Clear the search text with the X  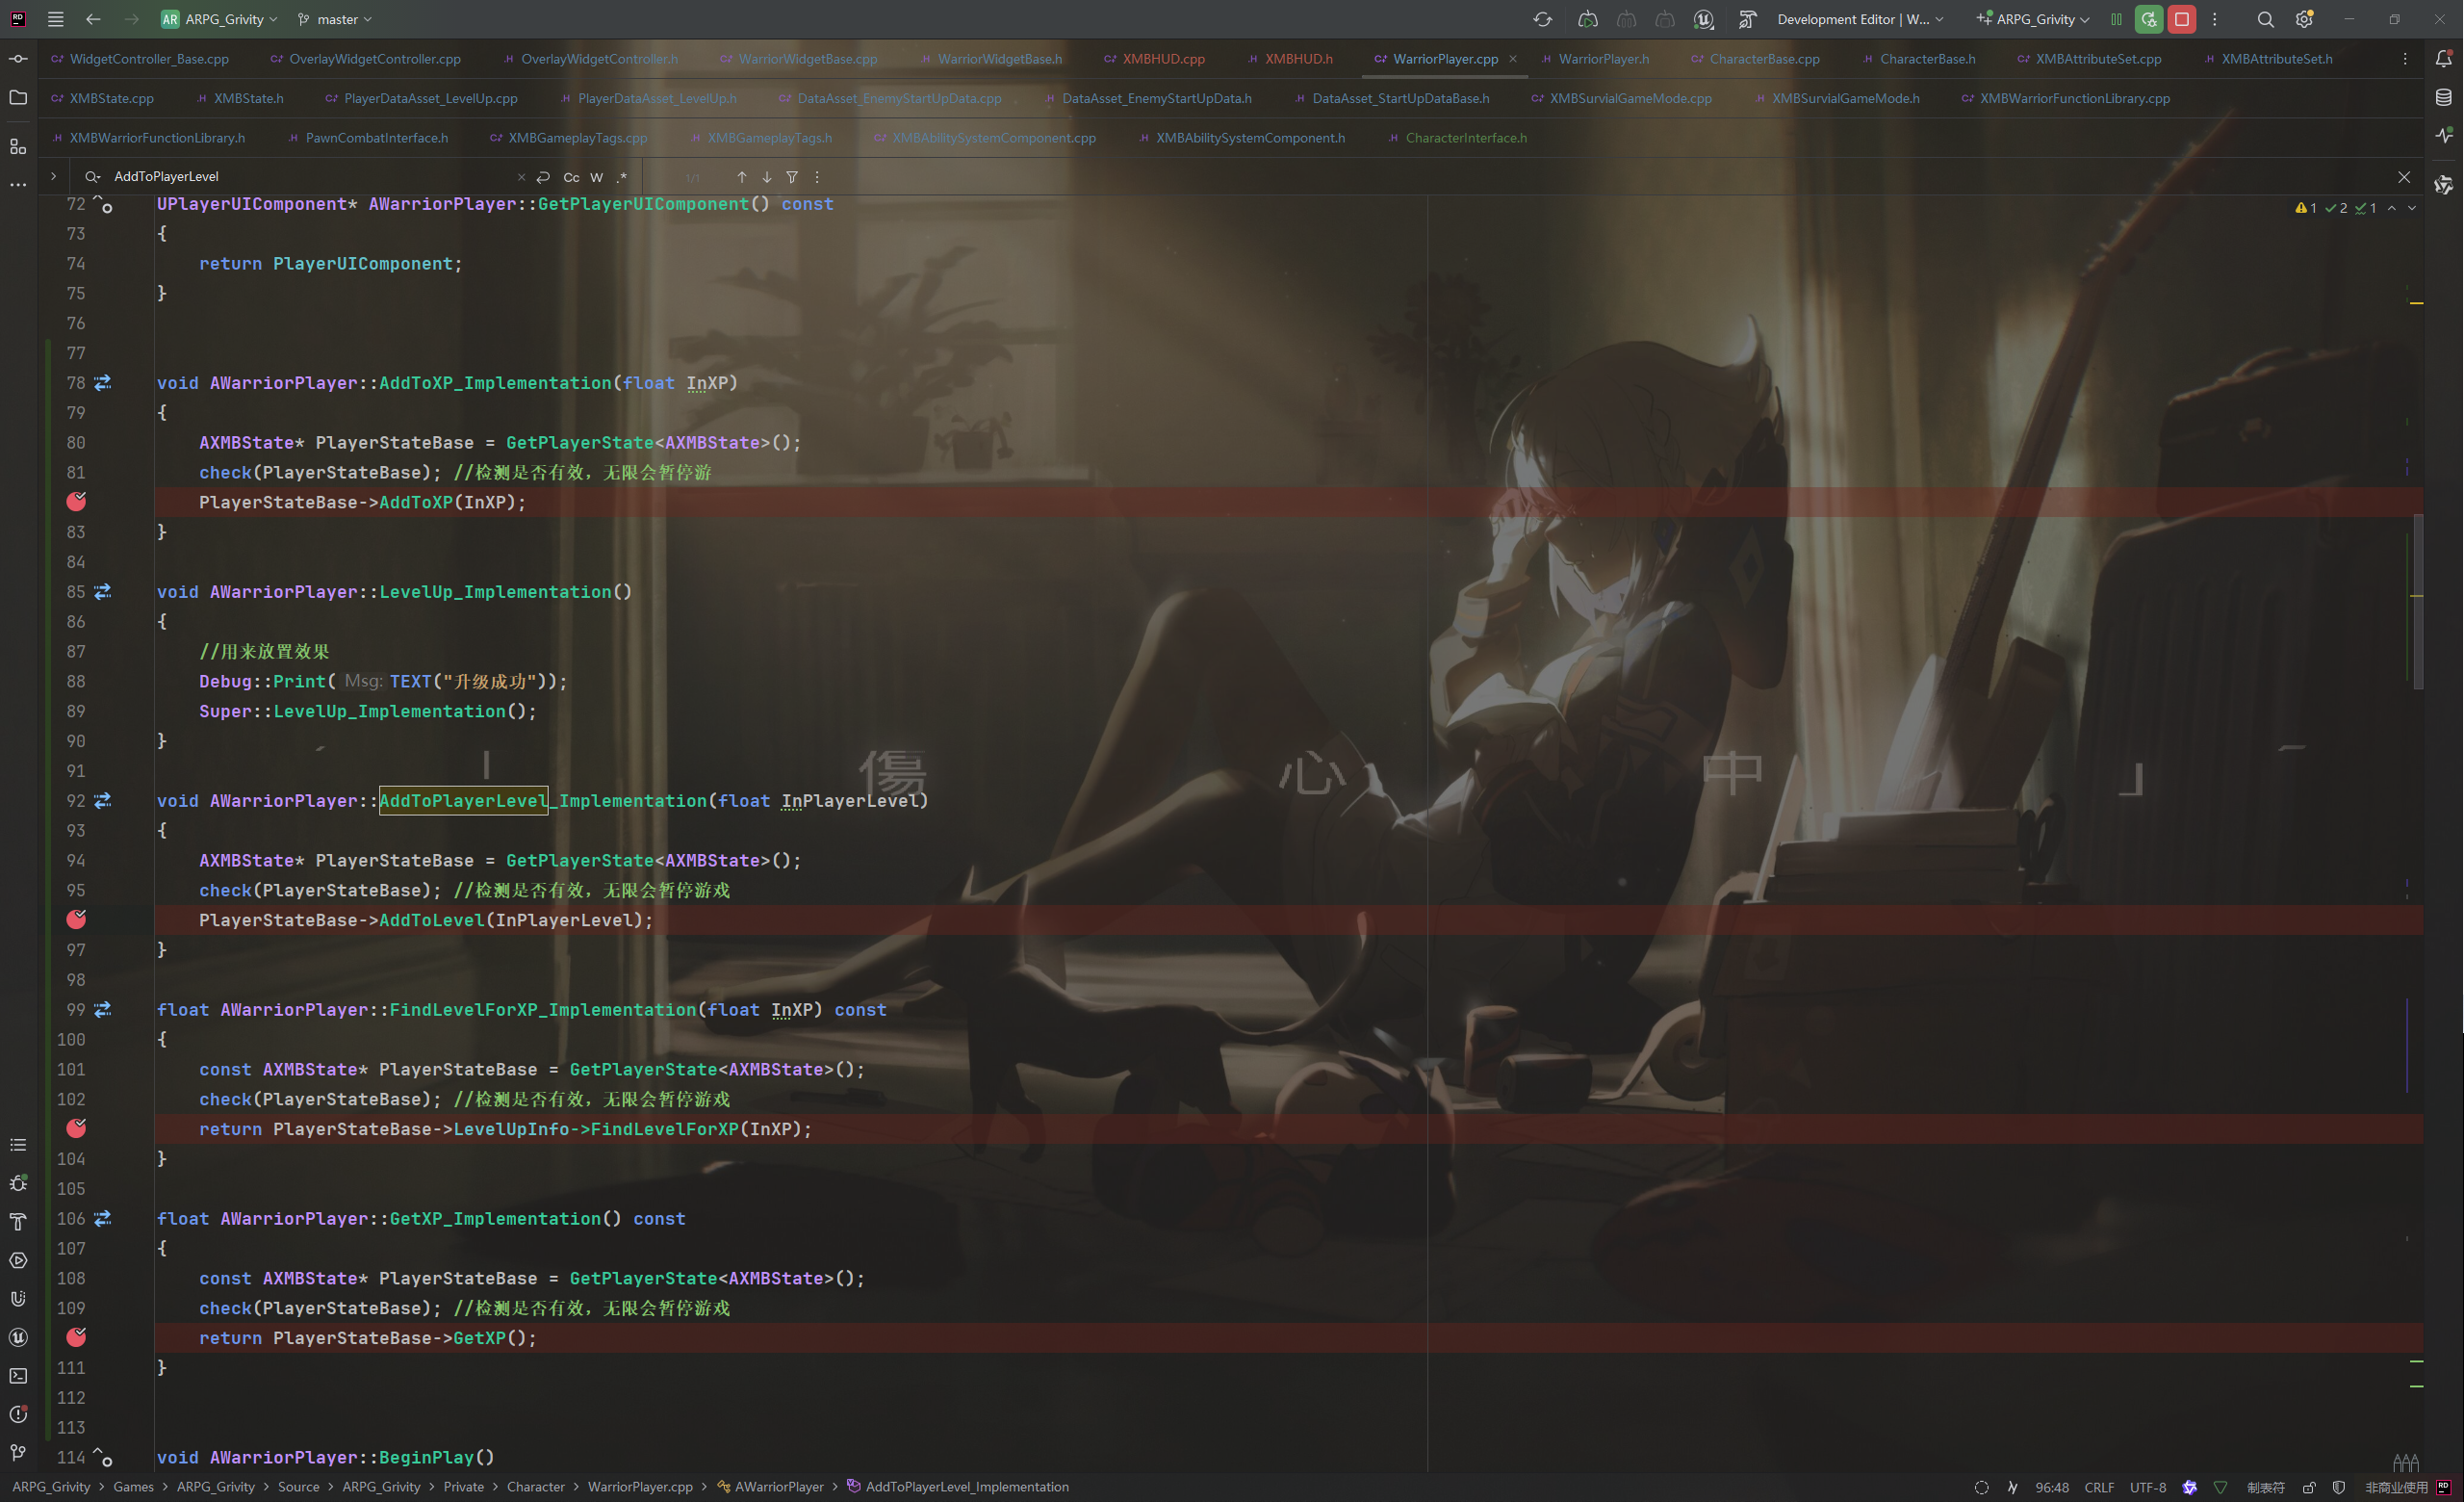click(x=521, y=177)
